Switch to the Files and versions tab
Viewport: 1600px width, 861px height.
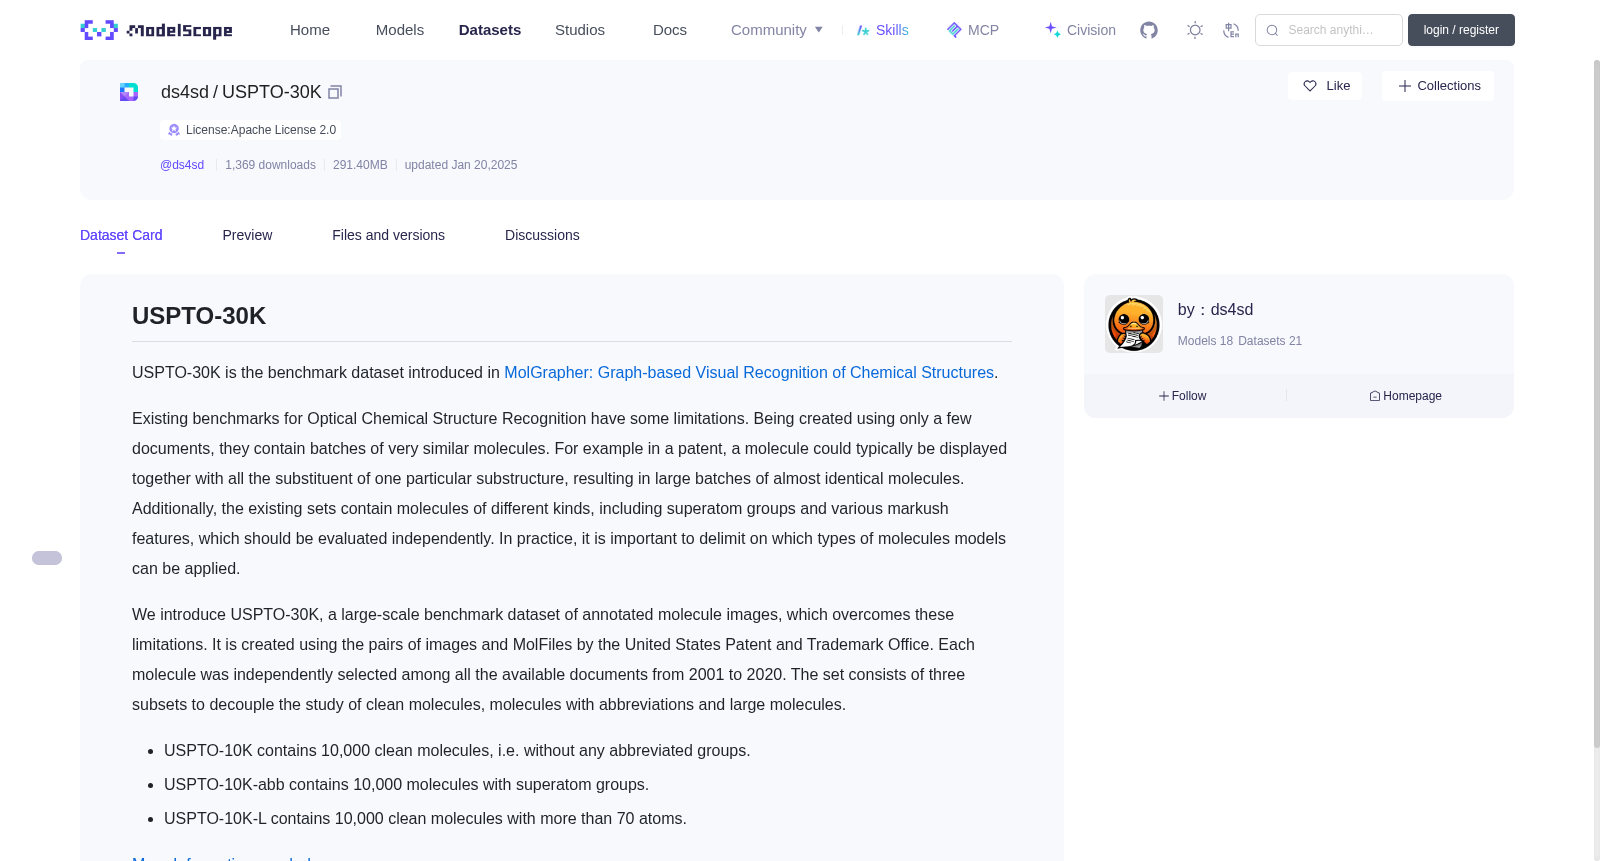(x=388, y=235)
